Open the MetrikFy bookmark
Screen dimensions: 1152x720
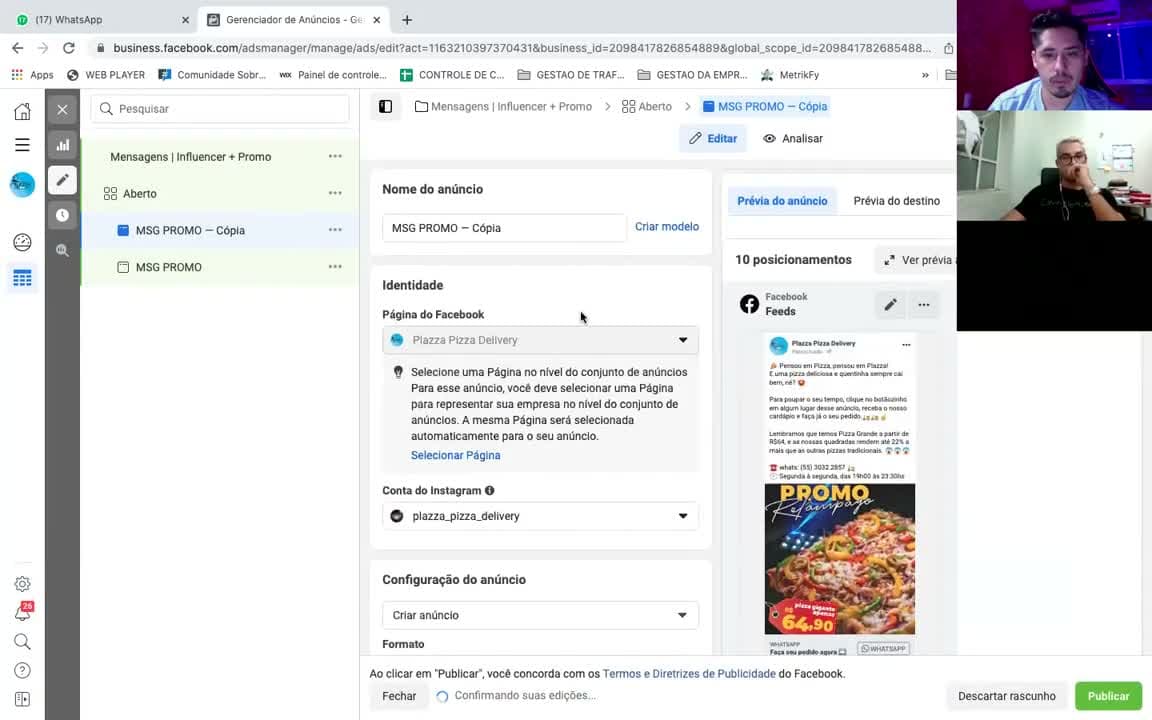[x=791, y=75]
